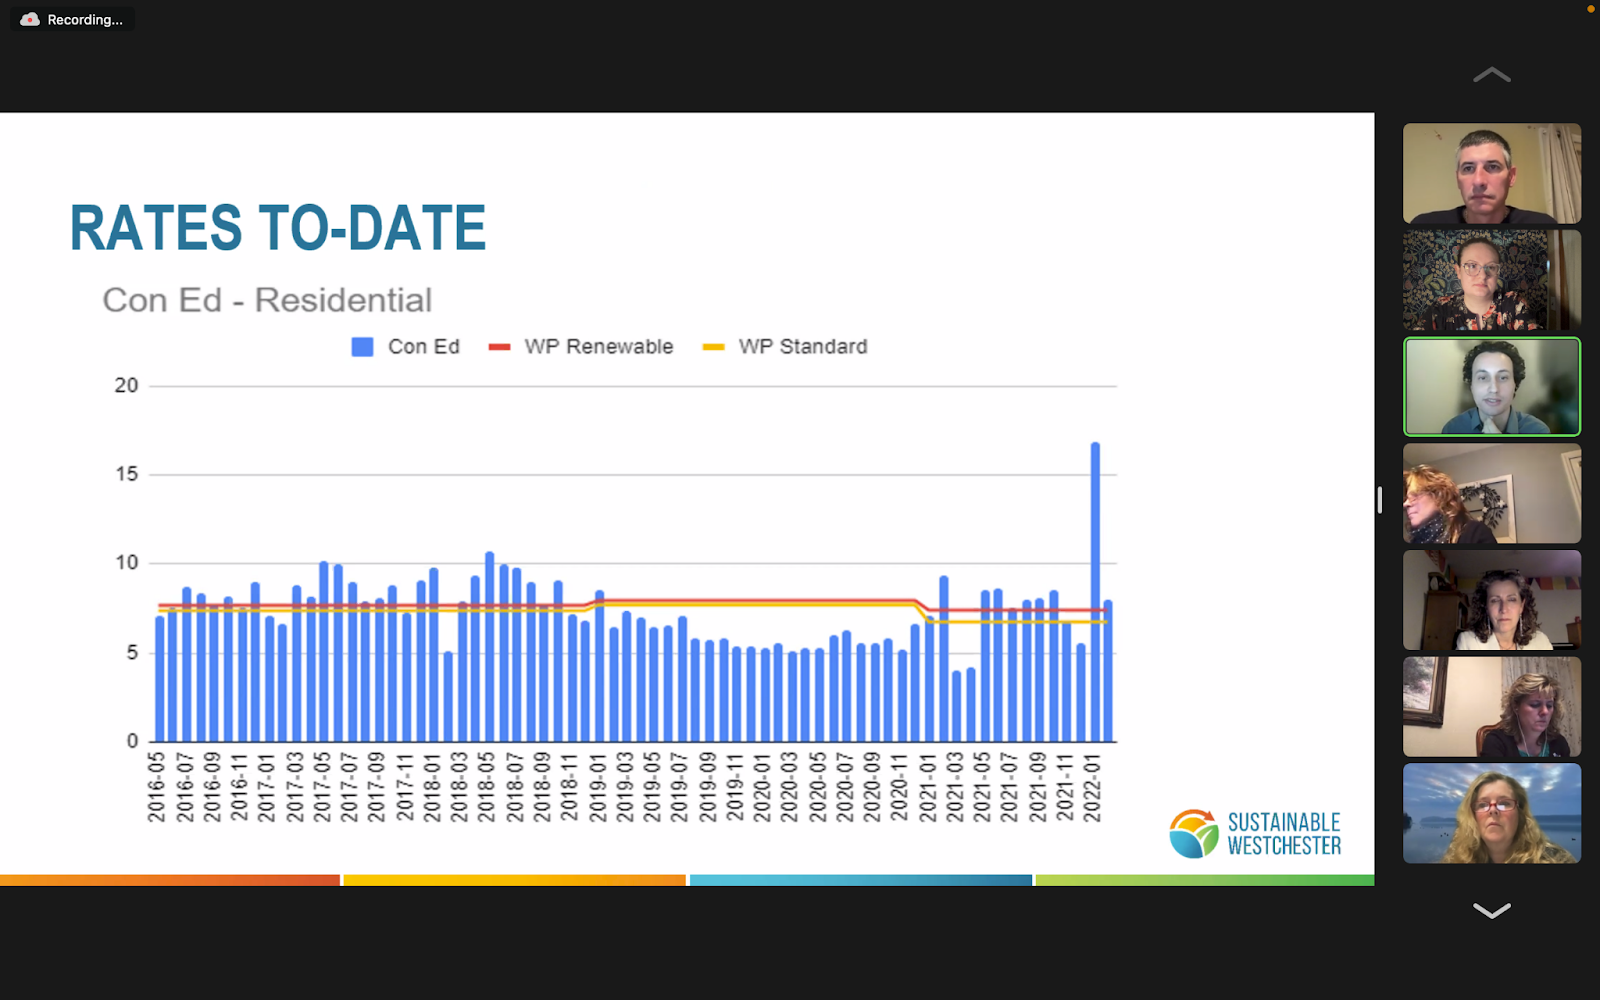Click the "WP Renewable" legend label
Screen dimensions: 1600x1000
click(x=599, y=347)
